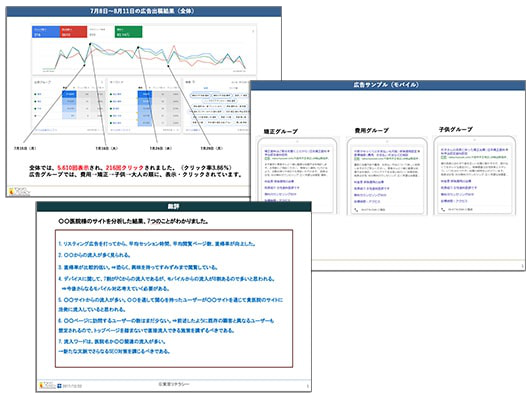Click finding number 1 about リスティング広告
The image size is (532, 397).
157,244
